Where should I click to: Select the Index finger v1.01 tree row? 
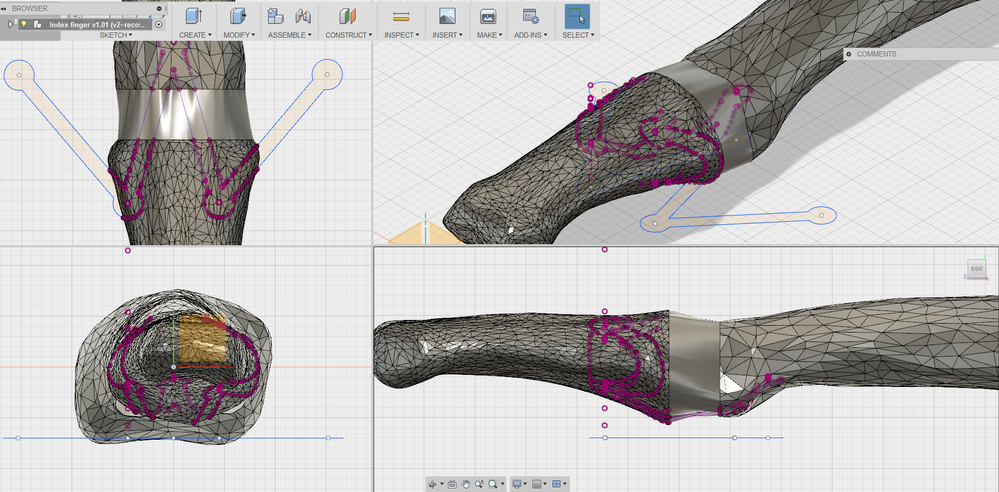click(85, 24)
